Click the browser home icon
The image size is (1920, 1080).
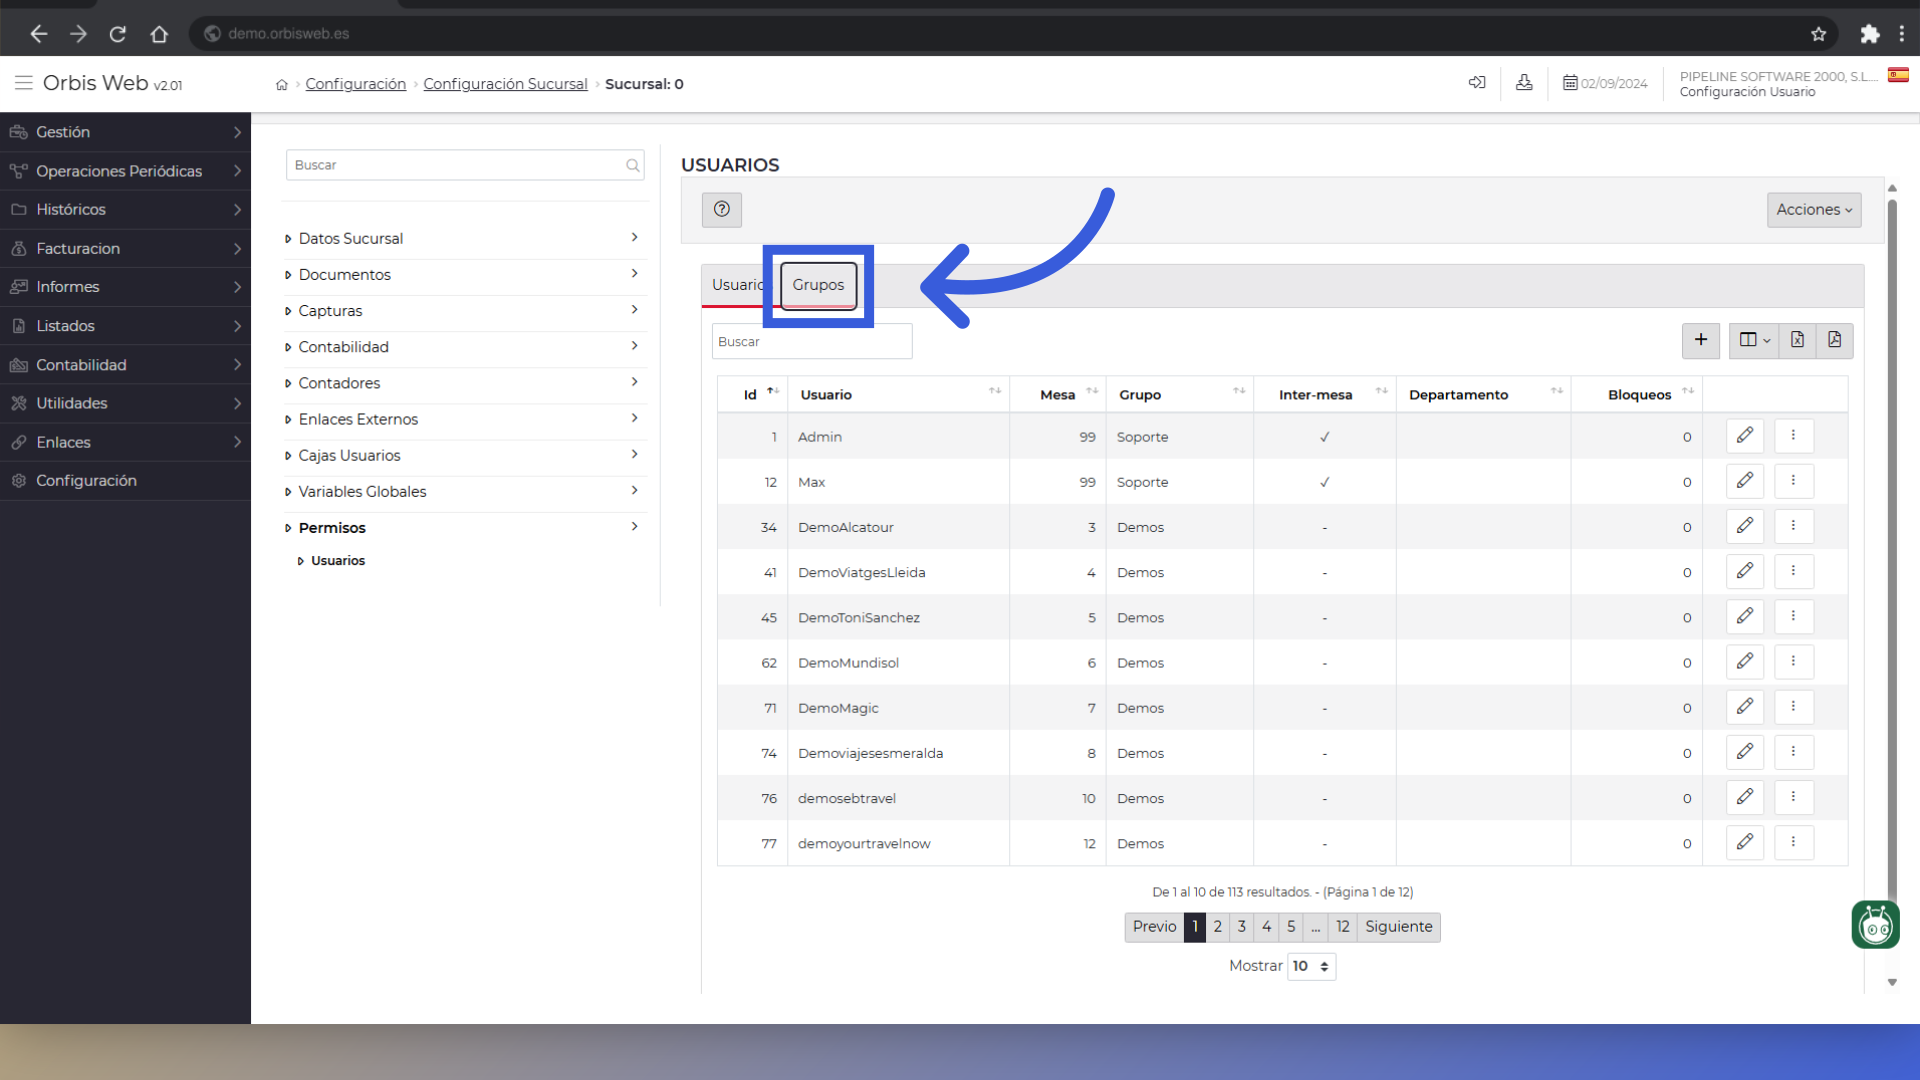pyautogui.click(x=159, y=34)
